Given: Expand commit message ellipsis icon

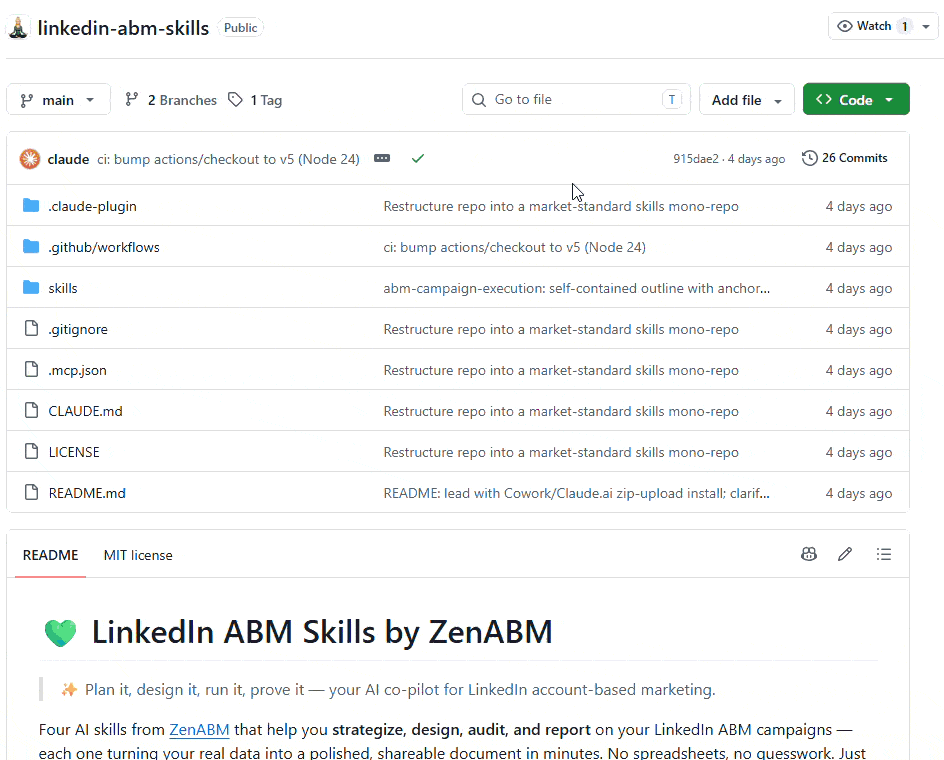Looking at the screenshot, I should pyautogui.click(x=382, y=158).
